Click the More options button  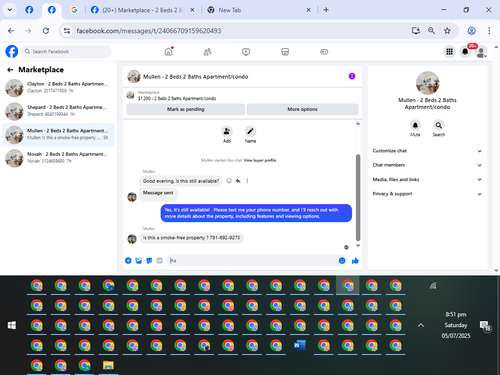302,109
